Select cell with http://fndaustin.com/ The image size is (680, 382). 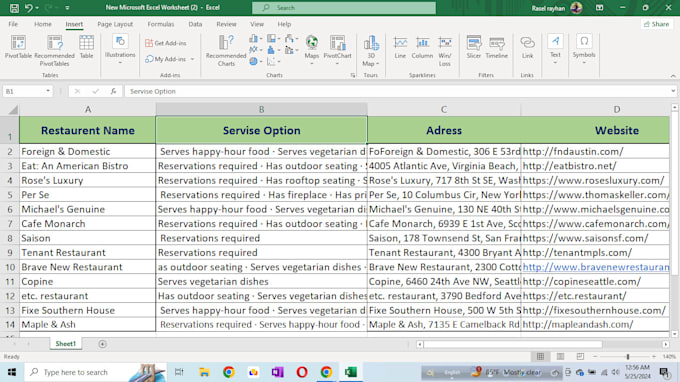point(595,151)
